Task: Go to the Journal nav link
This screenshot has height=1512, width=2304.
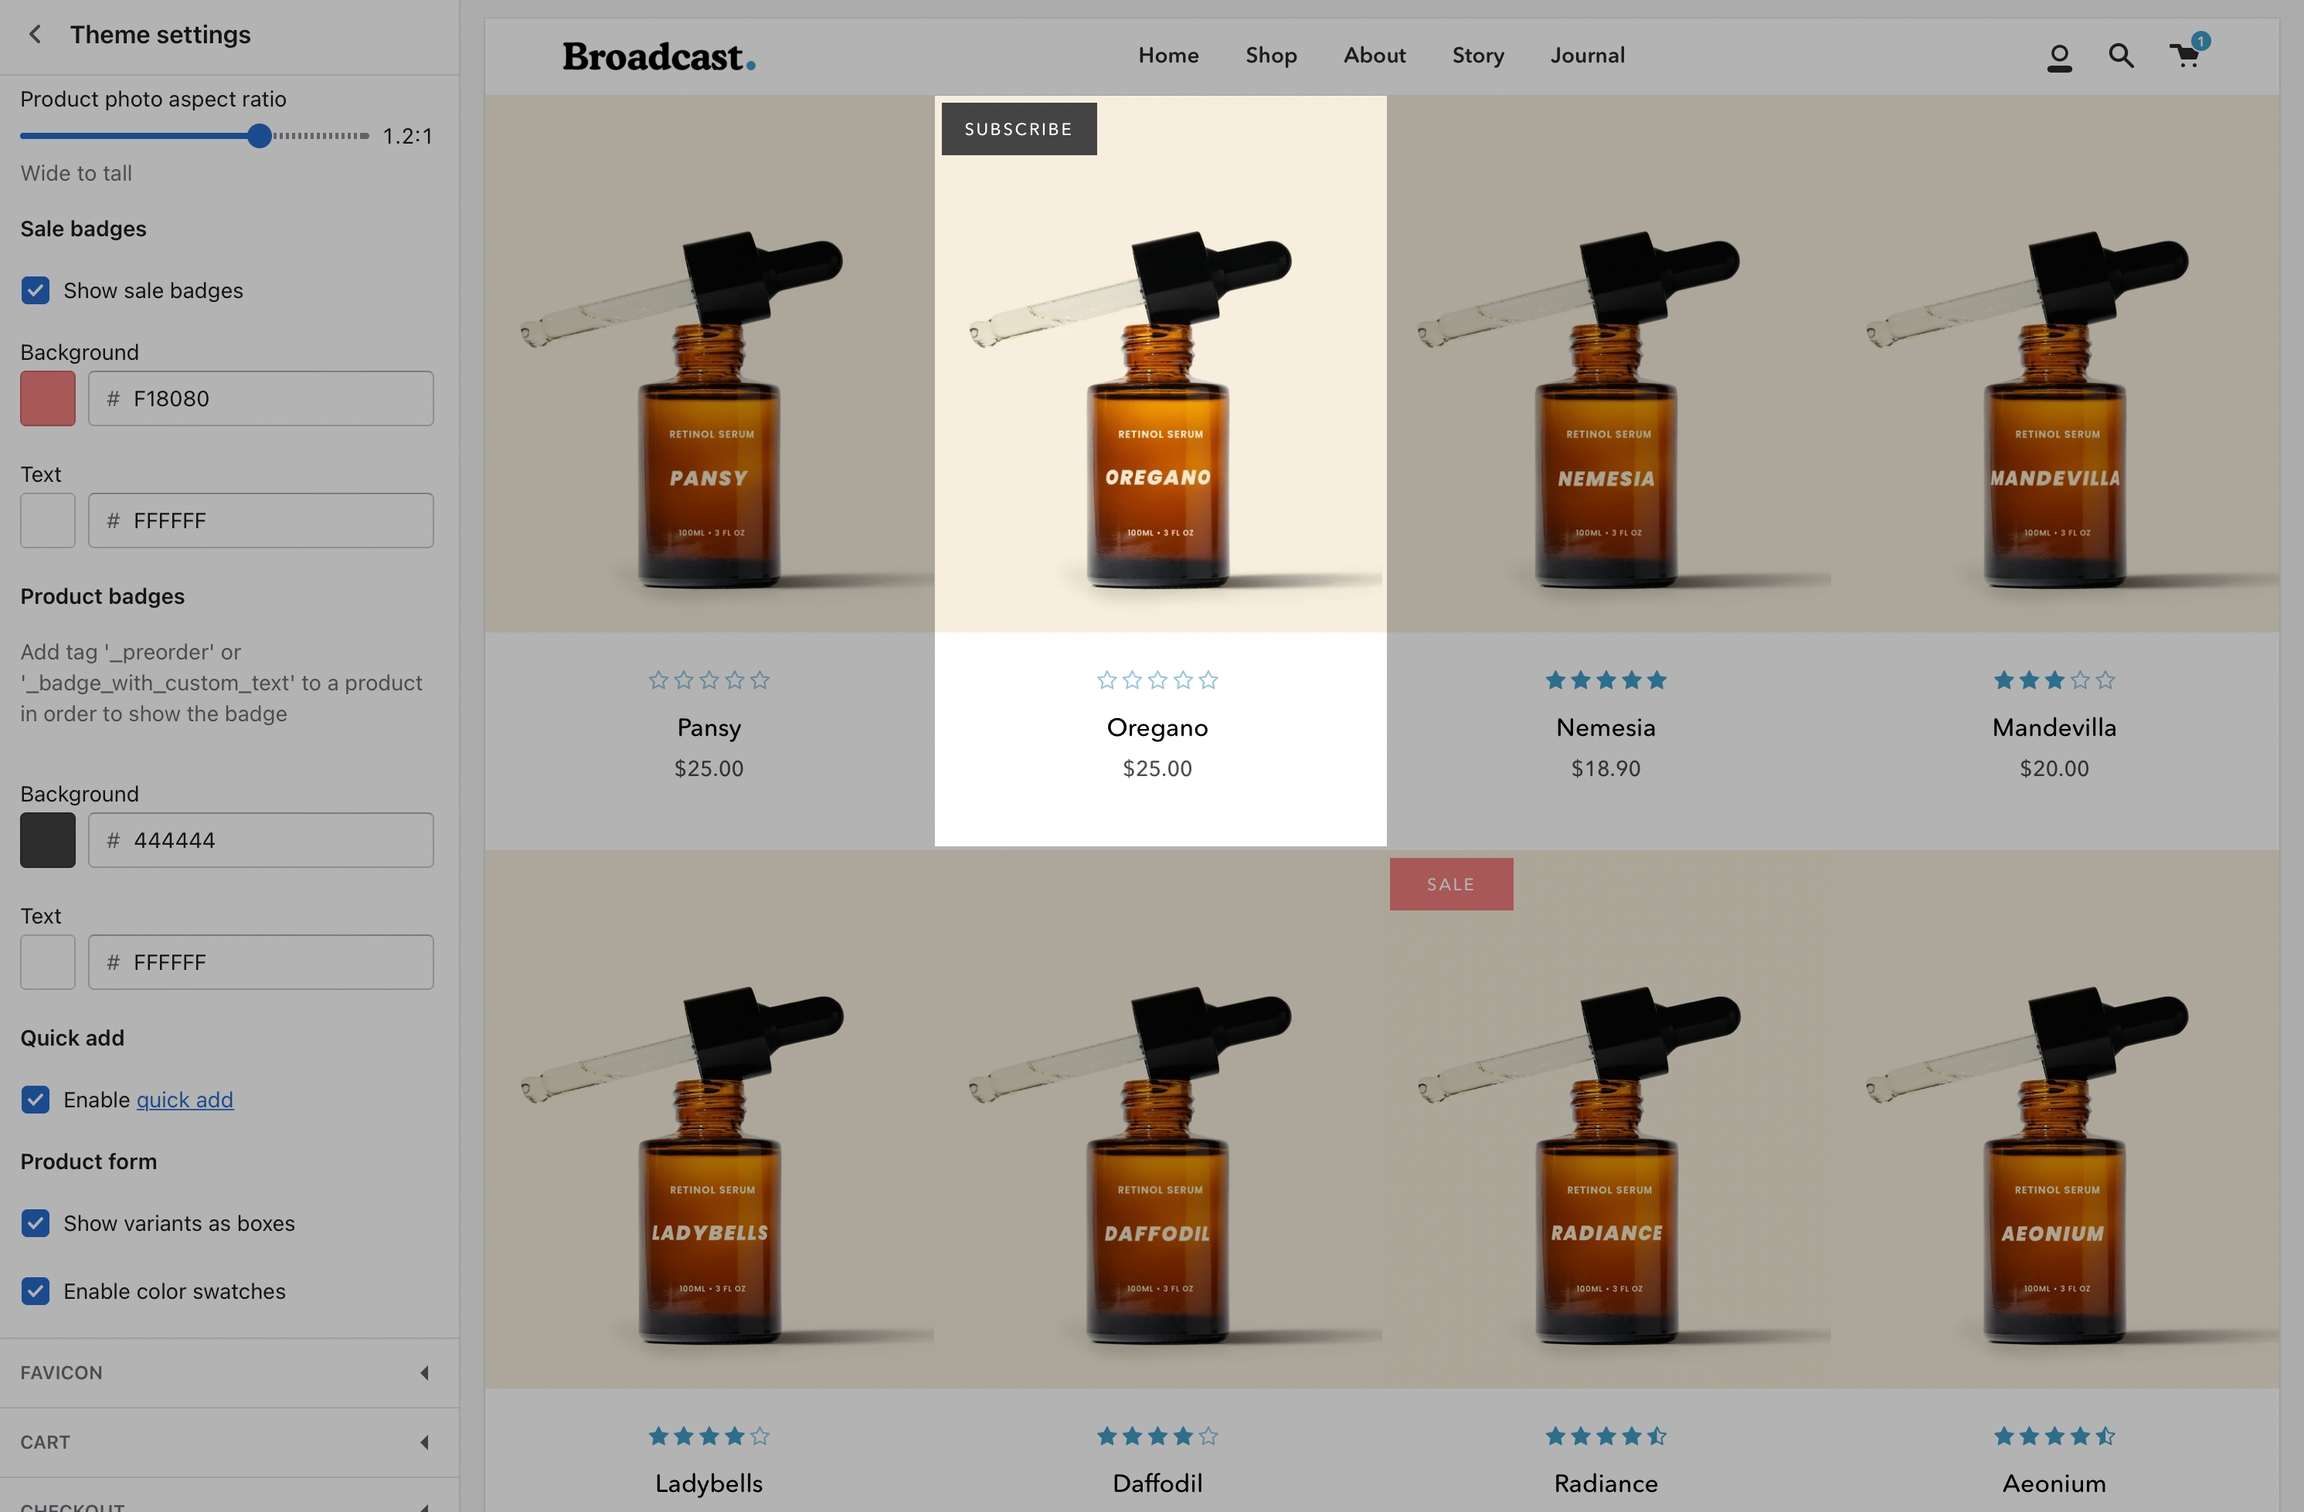Action: pos(1587,56)
